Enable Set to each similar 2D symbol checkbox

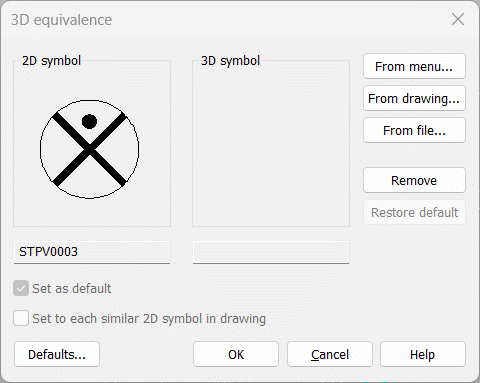tap(21, 318)
